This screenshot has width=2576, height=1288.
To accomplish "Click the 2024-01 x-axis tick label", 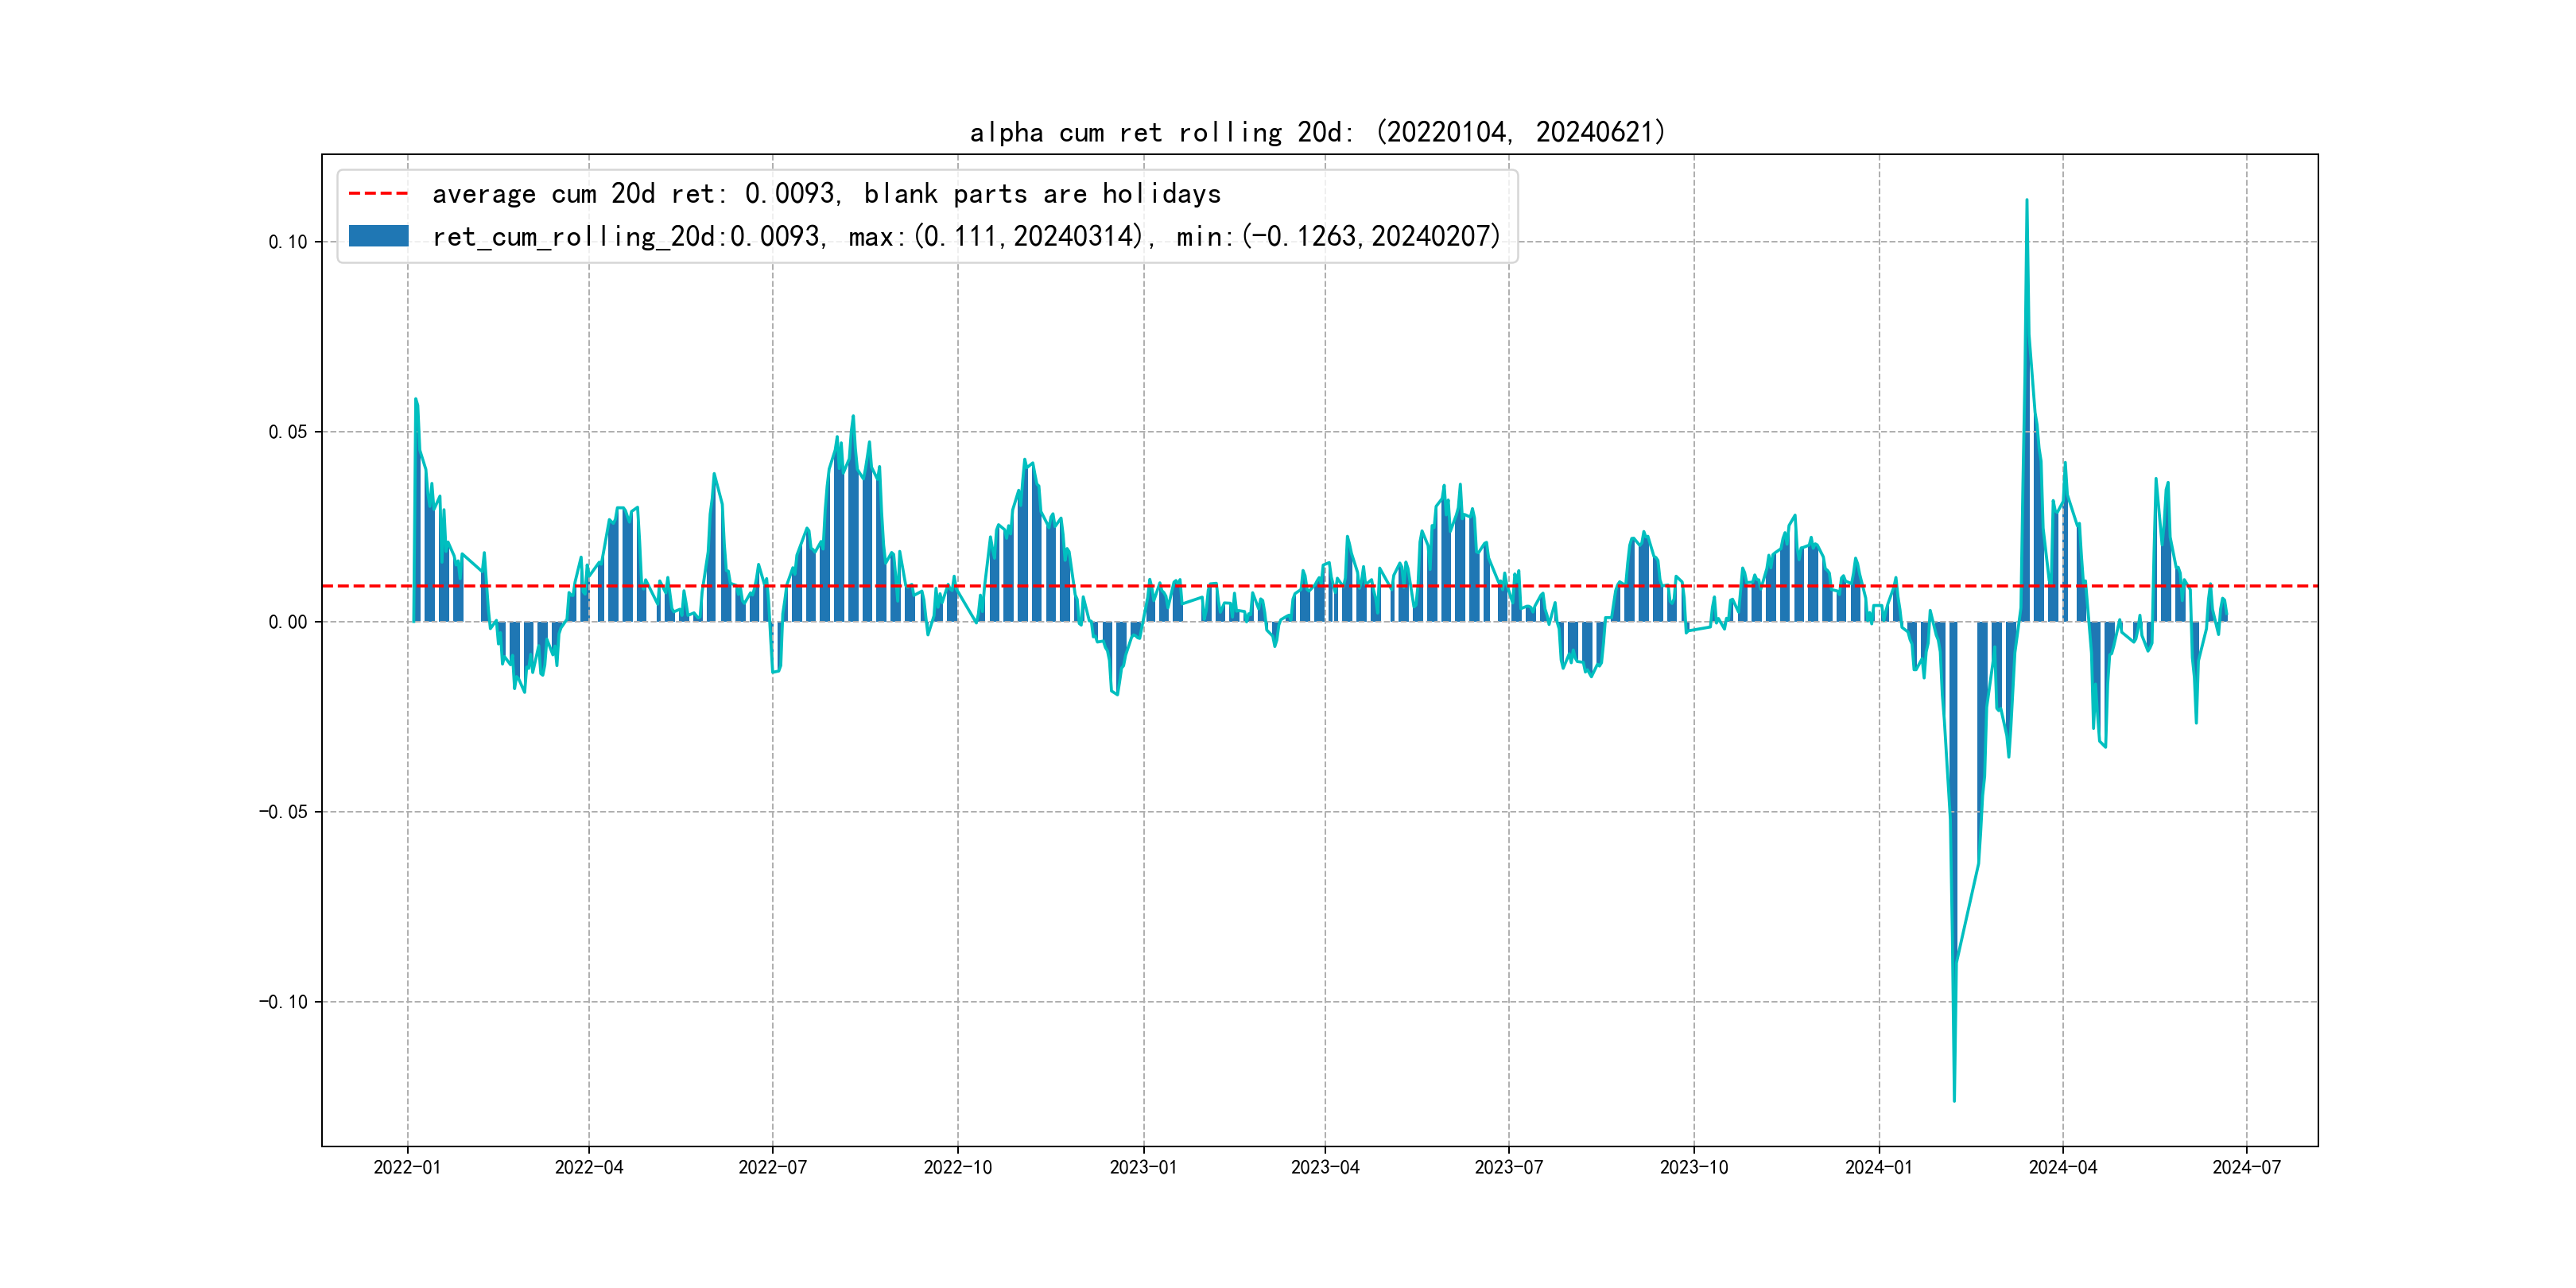I will 1878,1167.
